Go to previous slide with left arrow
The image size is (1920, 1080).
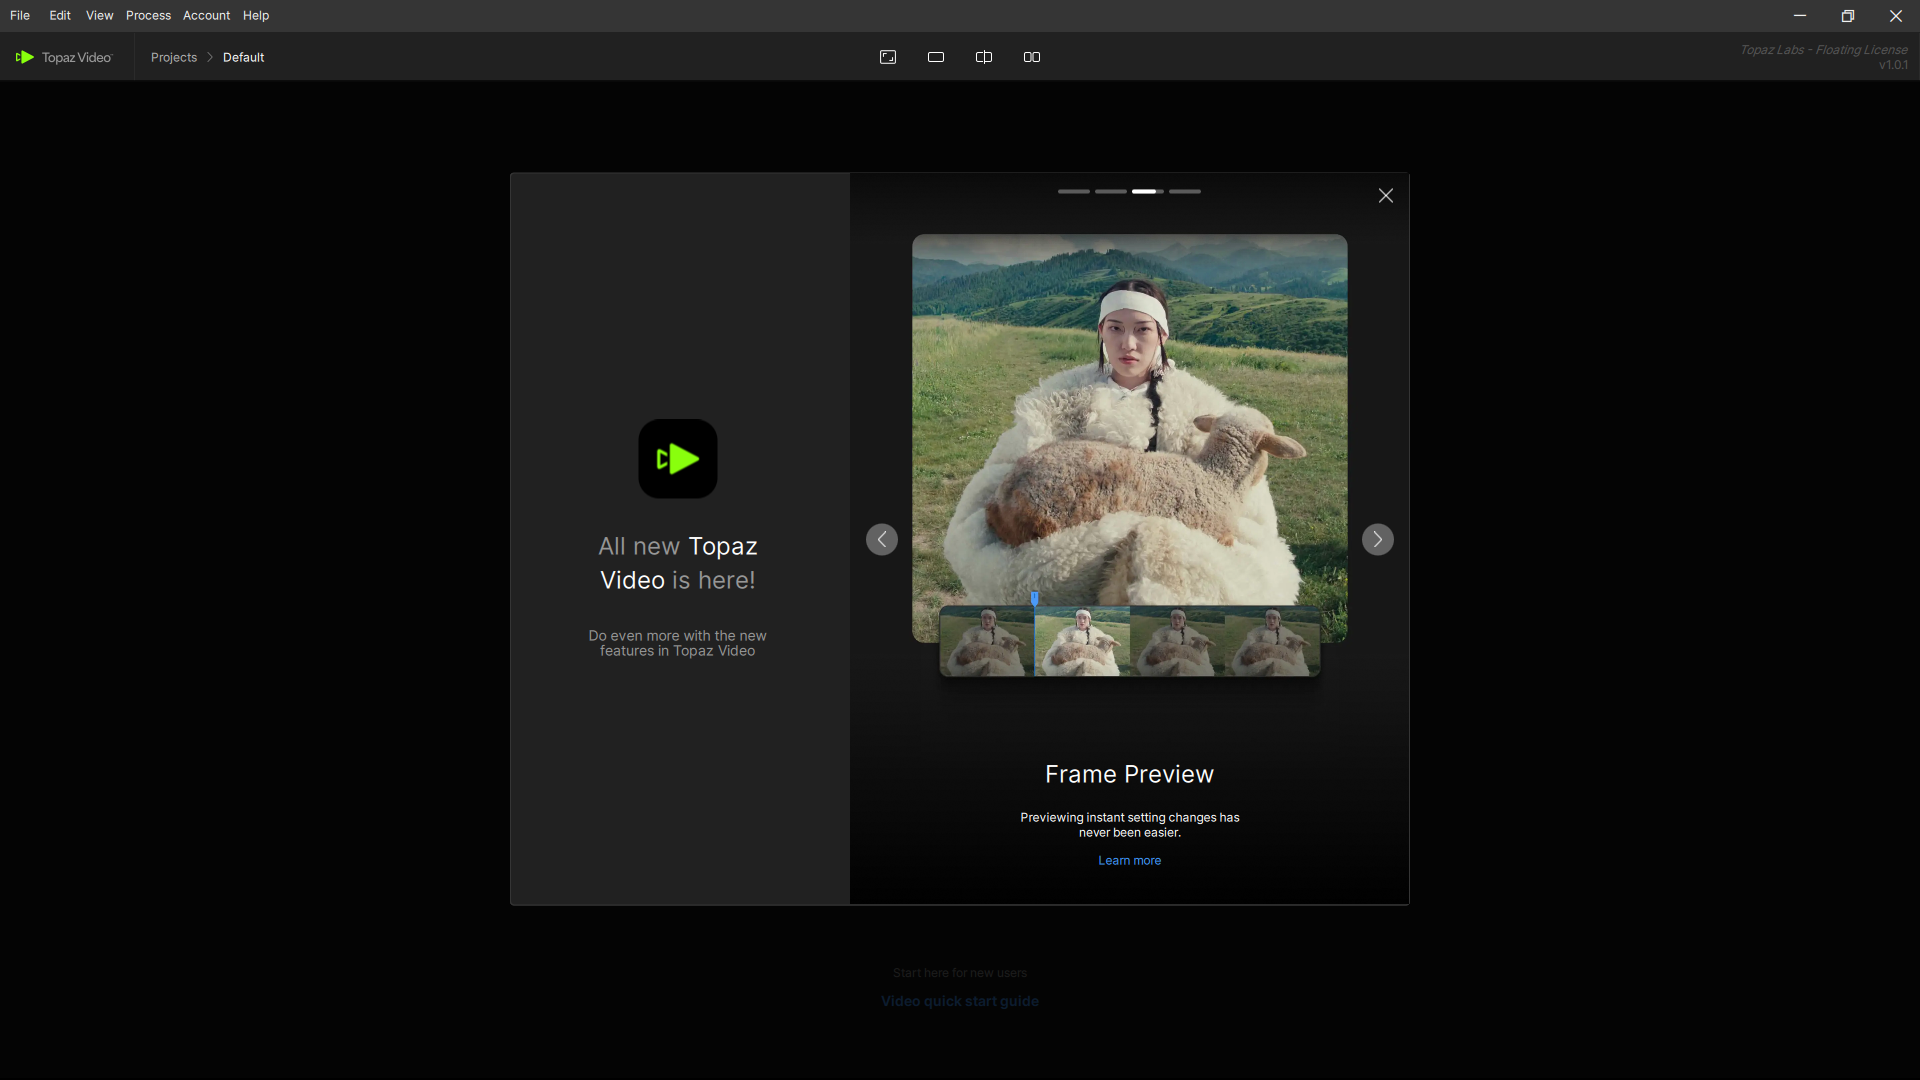click(x=882, y=540)
